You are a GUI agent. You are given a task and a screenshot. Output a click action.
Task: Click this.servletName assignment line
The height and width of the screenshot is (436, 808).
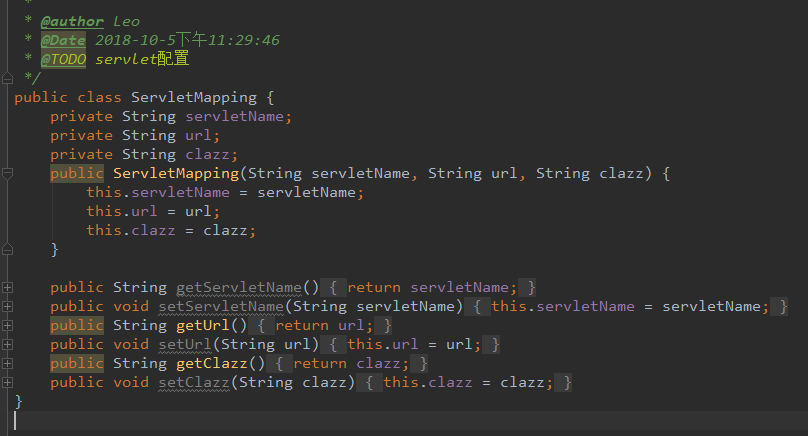pyautogui.click(x=225, y=193)
